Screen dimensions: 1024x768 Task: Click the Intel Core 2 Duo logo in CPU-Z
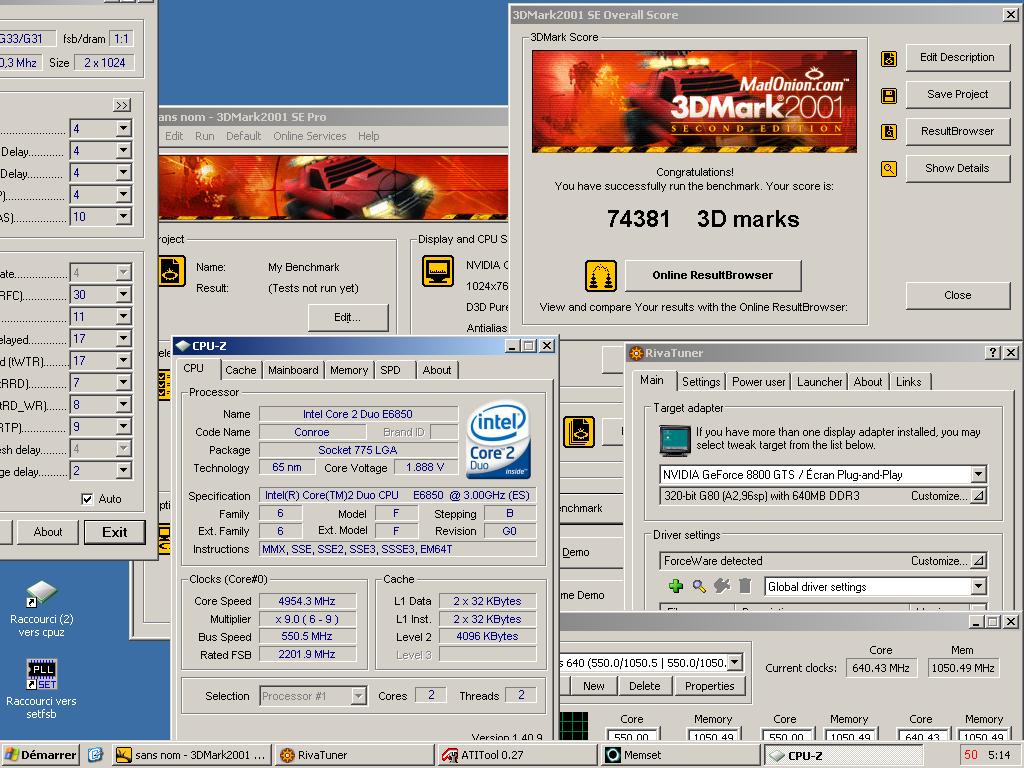tap(500, 440)
